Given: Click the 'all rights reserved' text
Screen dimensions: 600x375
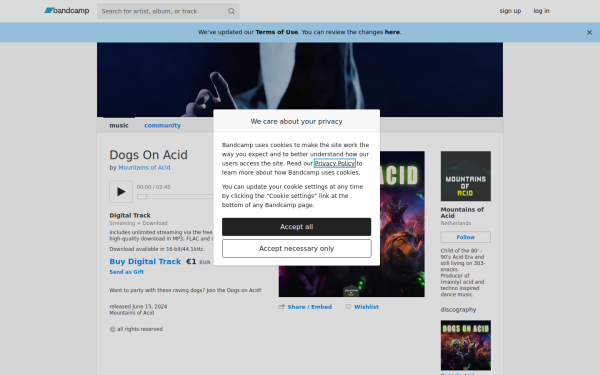Looking at the screenshot, I should [x=136, y=329].
